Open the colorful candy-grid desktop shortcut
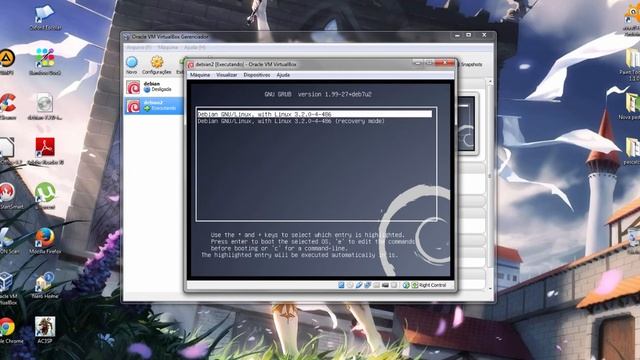640x360 pixels. click(x=45, y=61)
